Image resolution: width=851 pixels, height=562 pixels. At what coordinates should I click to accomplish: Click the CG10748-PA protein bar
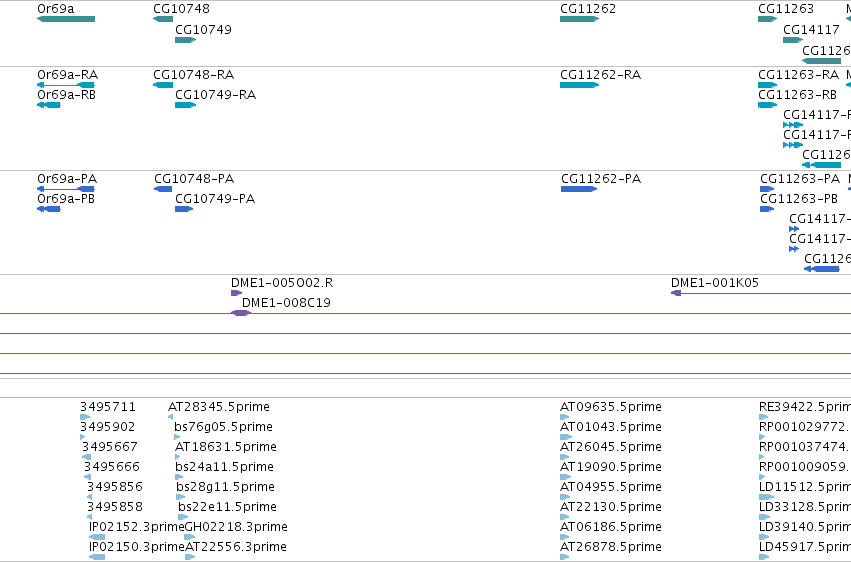click(x=163, y=189)
